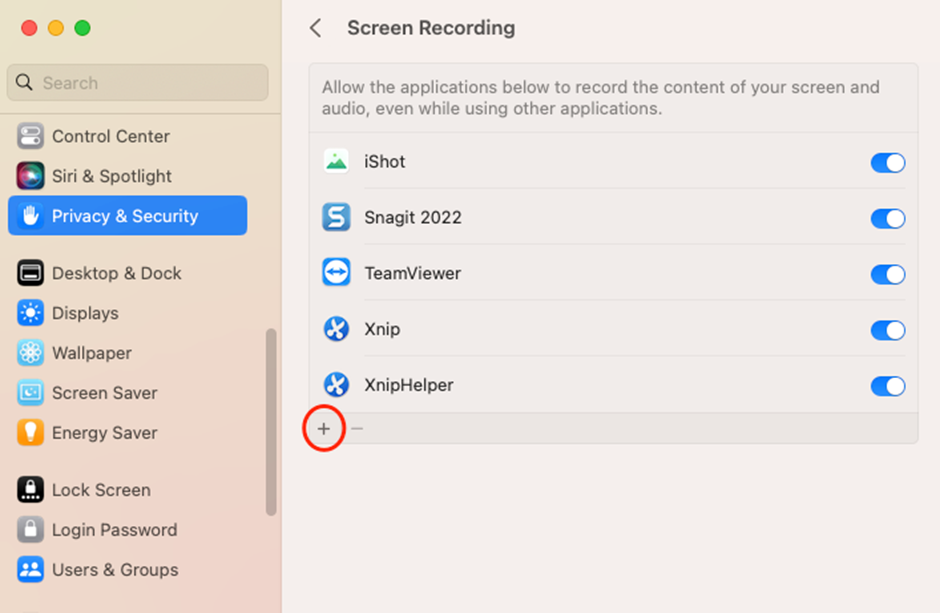Turn off the Snagit 2022 toggle

coord(887,218)
